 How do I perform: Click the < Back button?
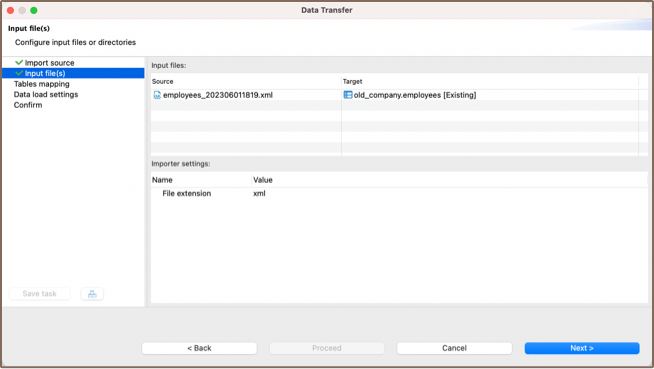click(x=199, y=348)
